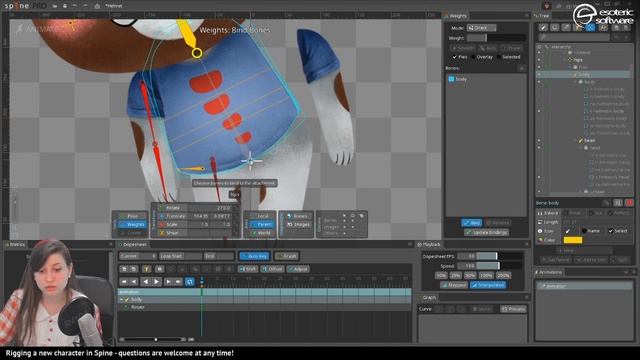Screen dimensions: 640x360
Task: Choose the Create tool
Action: (131, 233)
